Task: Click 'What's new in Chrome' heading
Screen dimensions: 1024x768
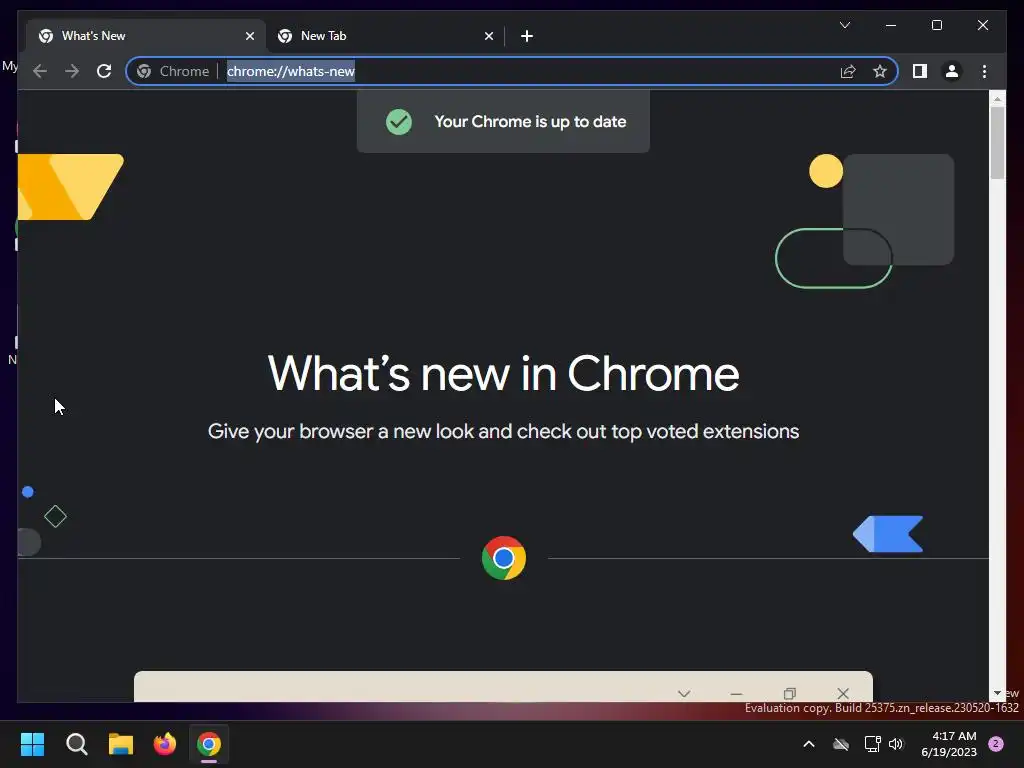Action: pyautogui.click(x=504, y=374)
